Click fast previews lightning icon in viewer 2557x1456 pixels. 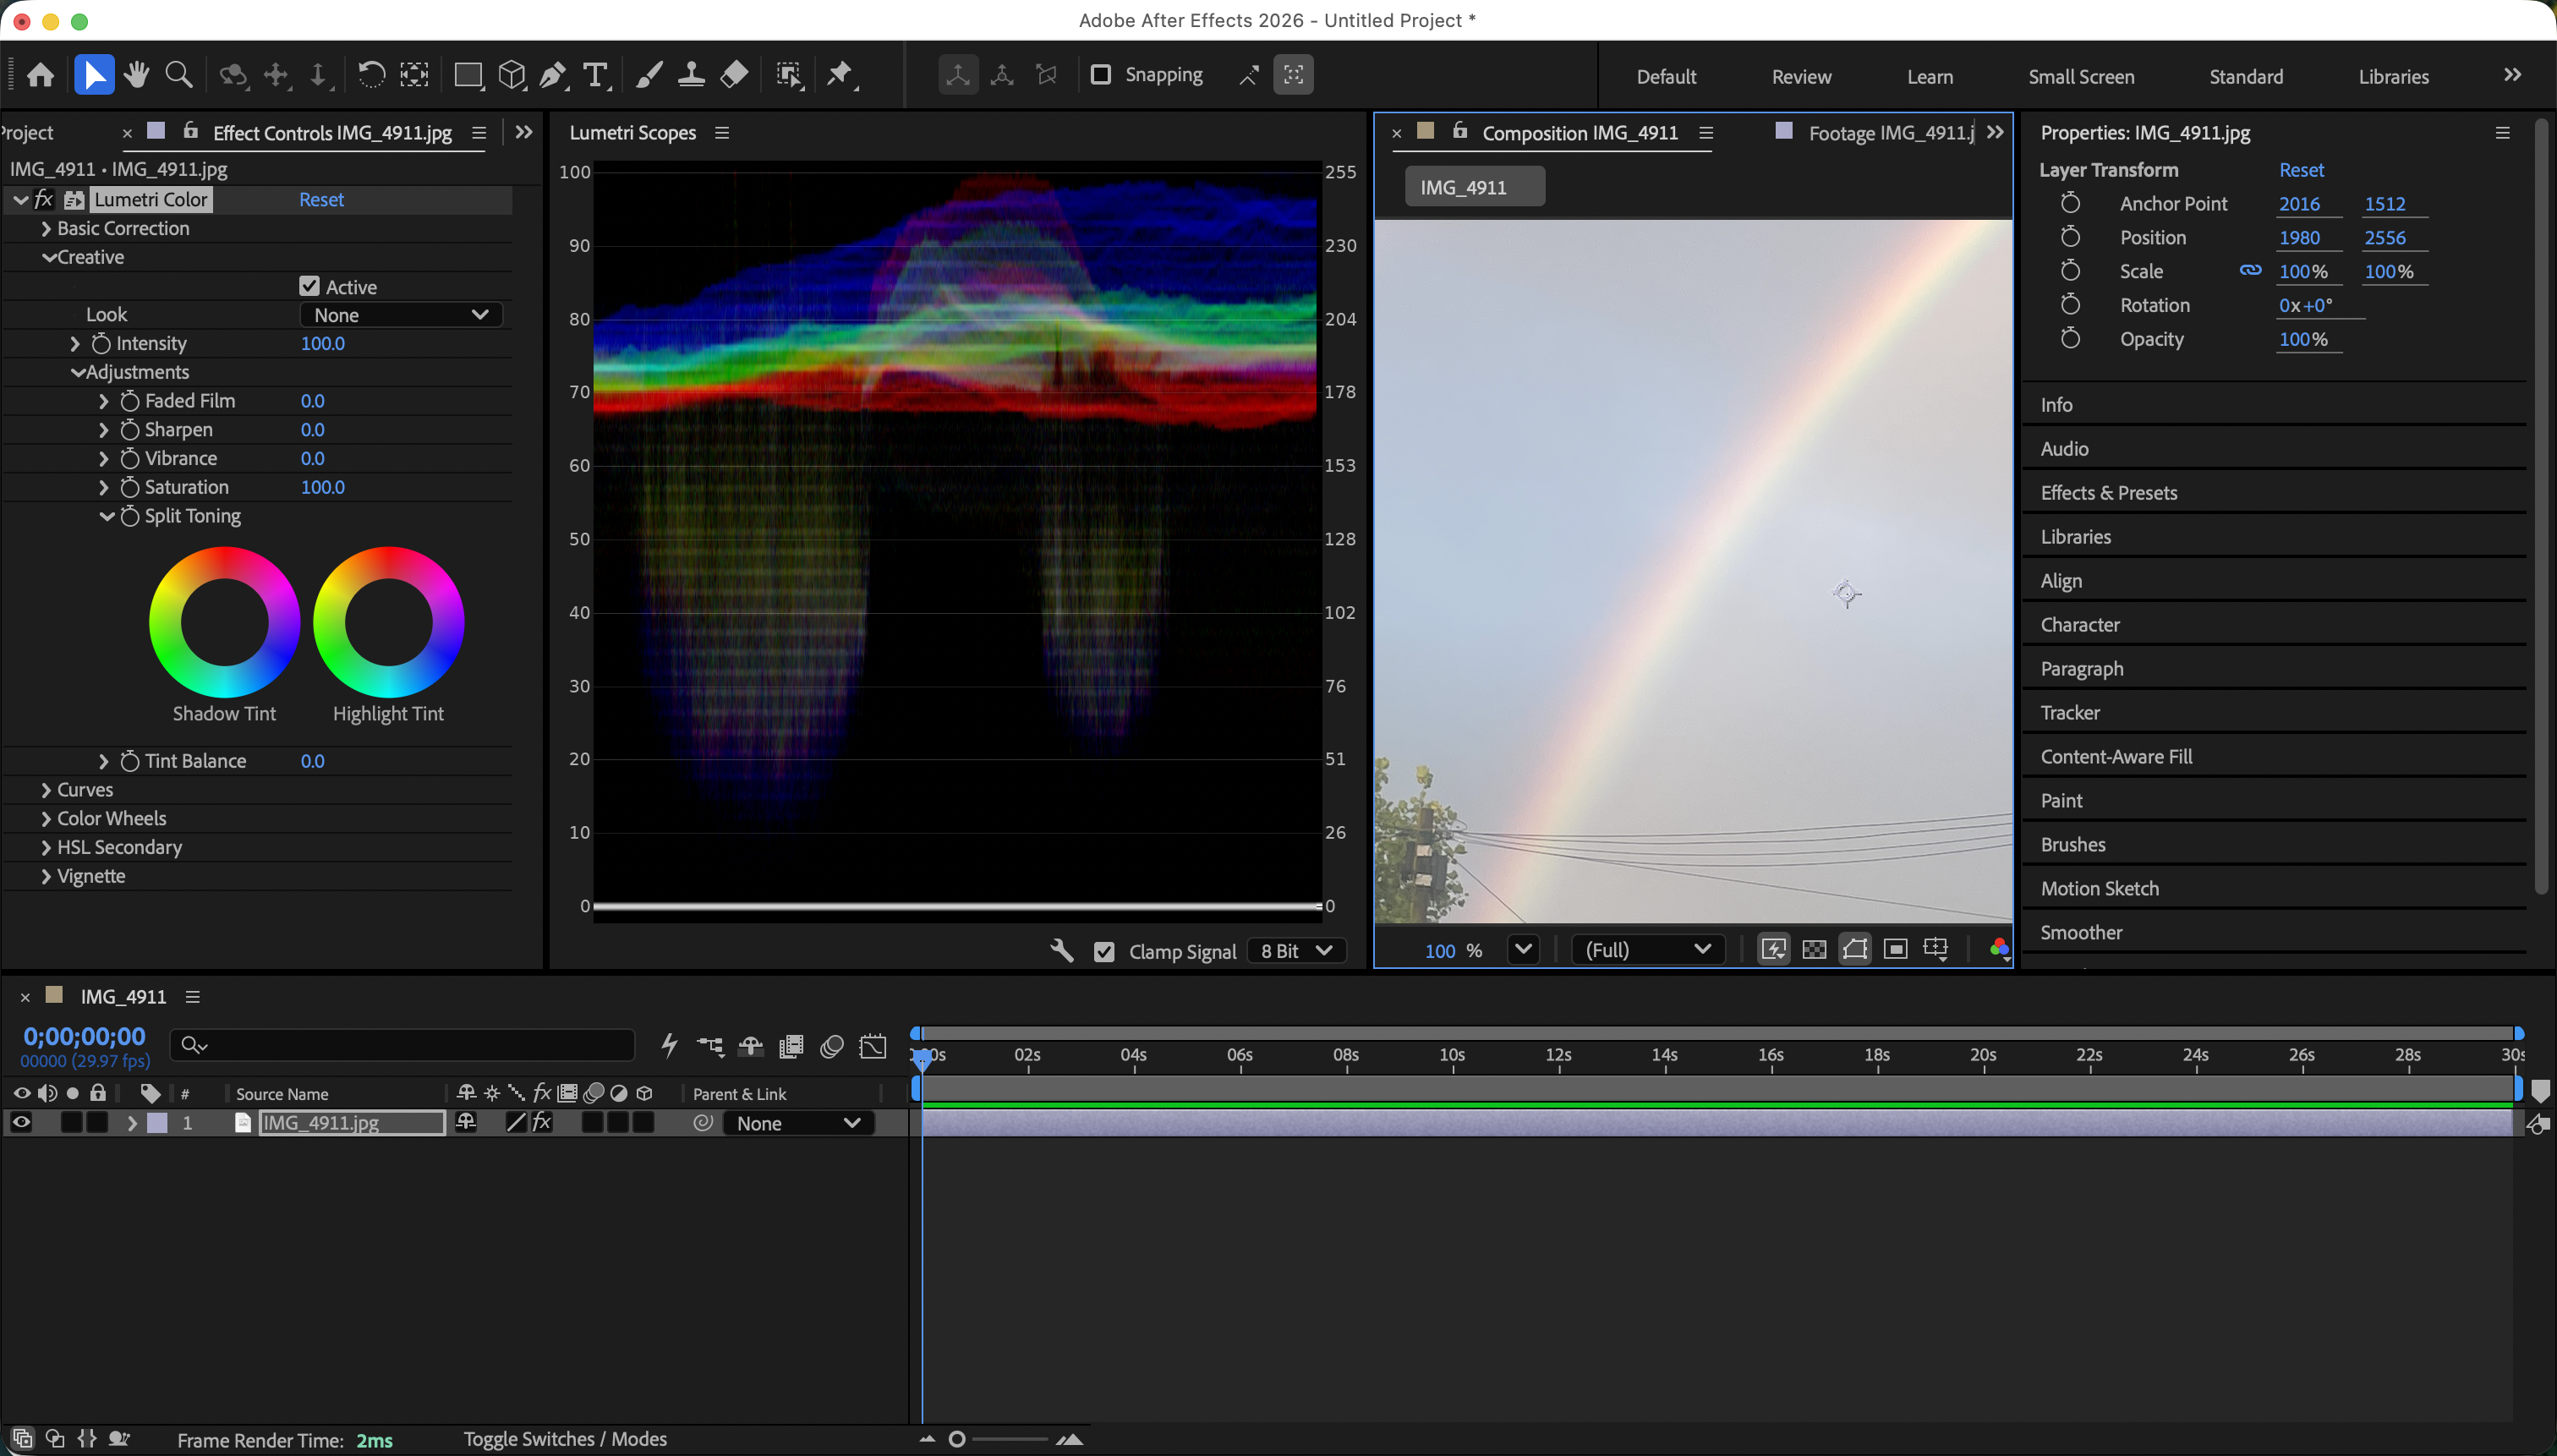[x=1774, y=949]
